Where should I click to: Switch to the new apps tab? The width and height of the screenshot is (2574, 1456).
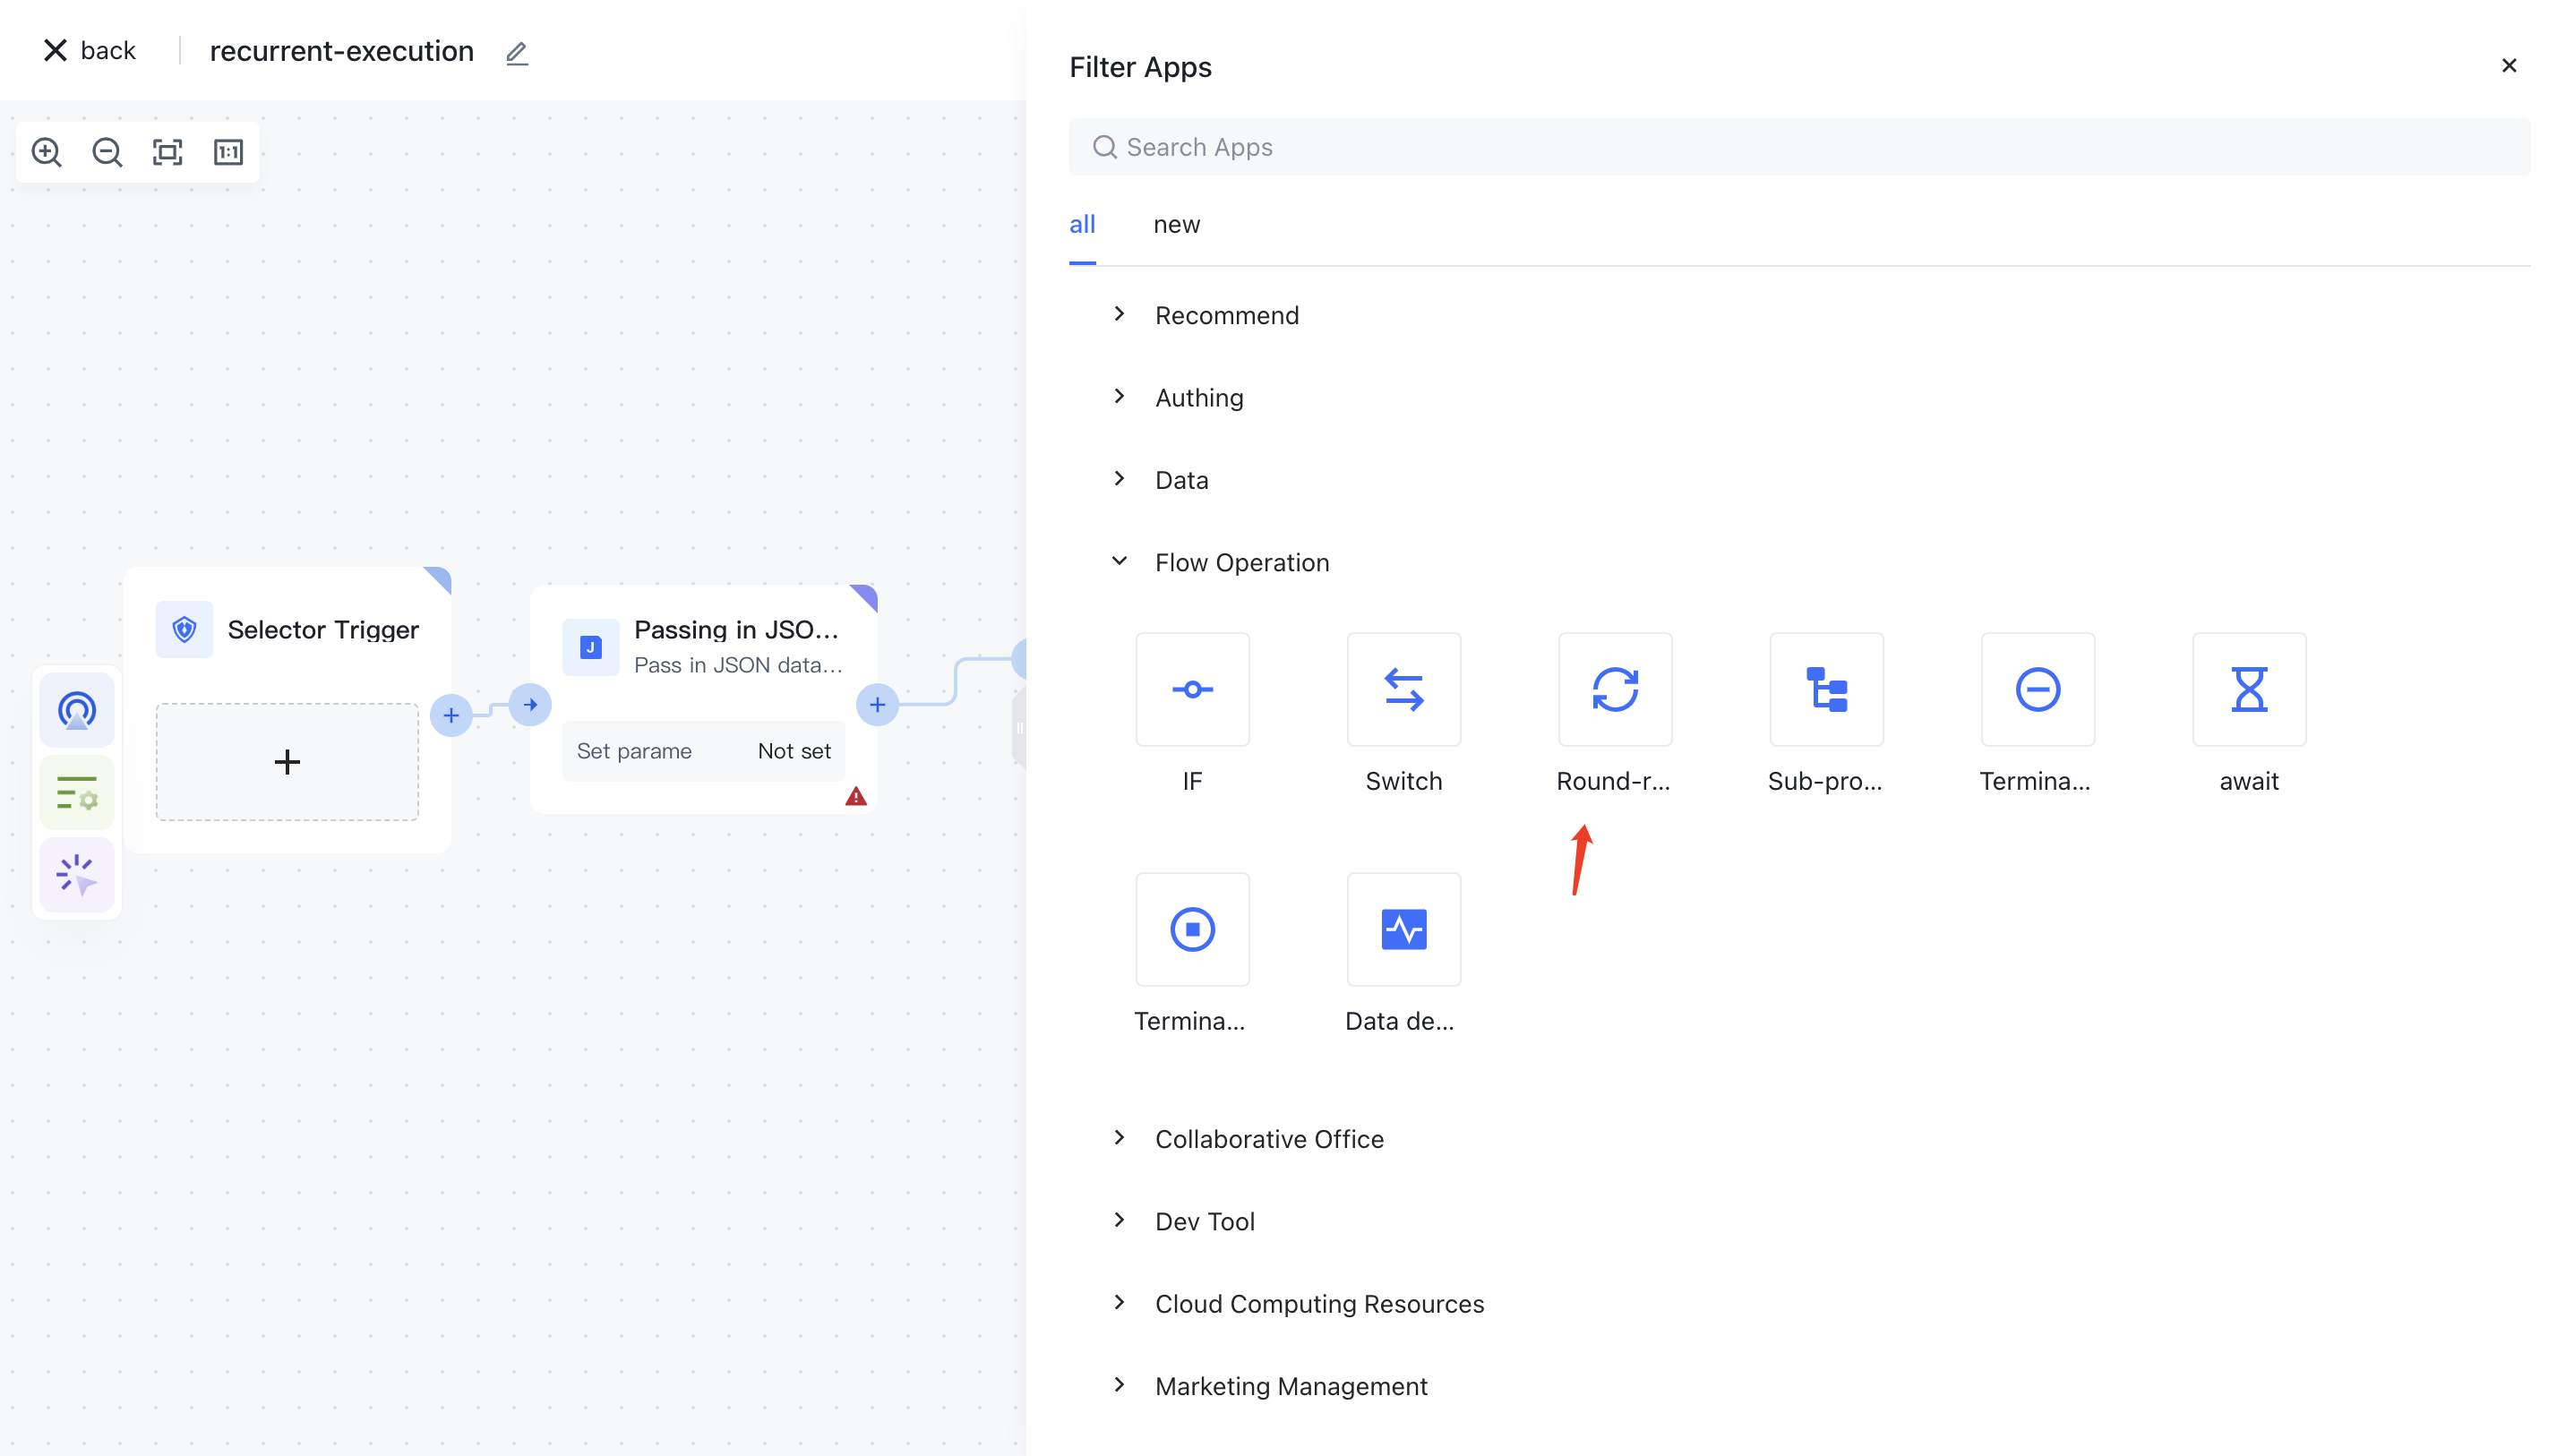[1176, 224]
